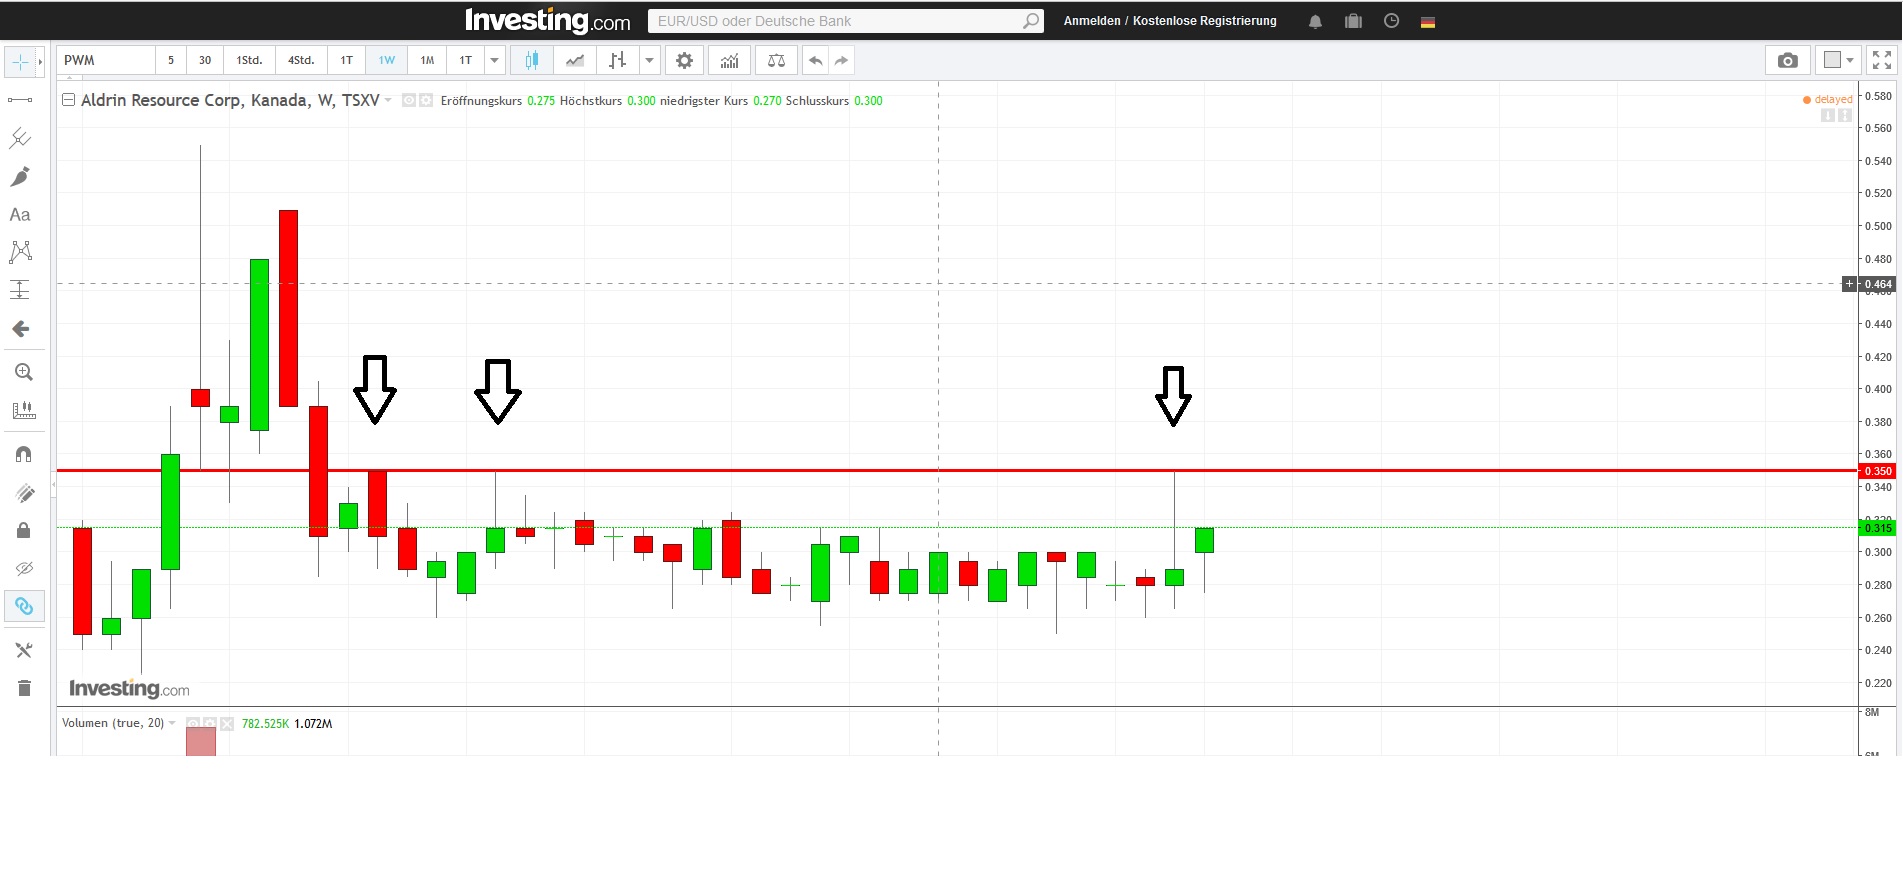Screen dimensions: 1903x880
Task: Click Kostenlose Registrierung link
Action: pyautogui.click(x=1205, y=21)
